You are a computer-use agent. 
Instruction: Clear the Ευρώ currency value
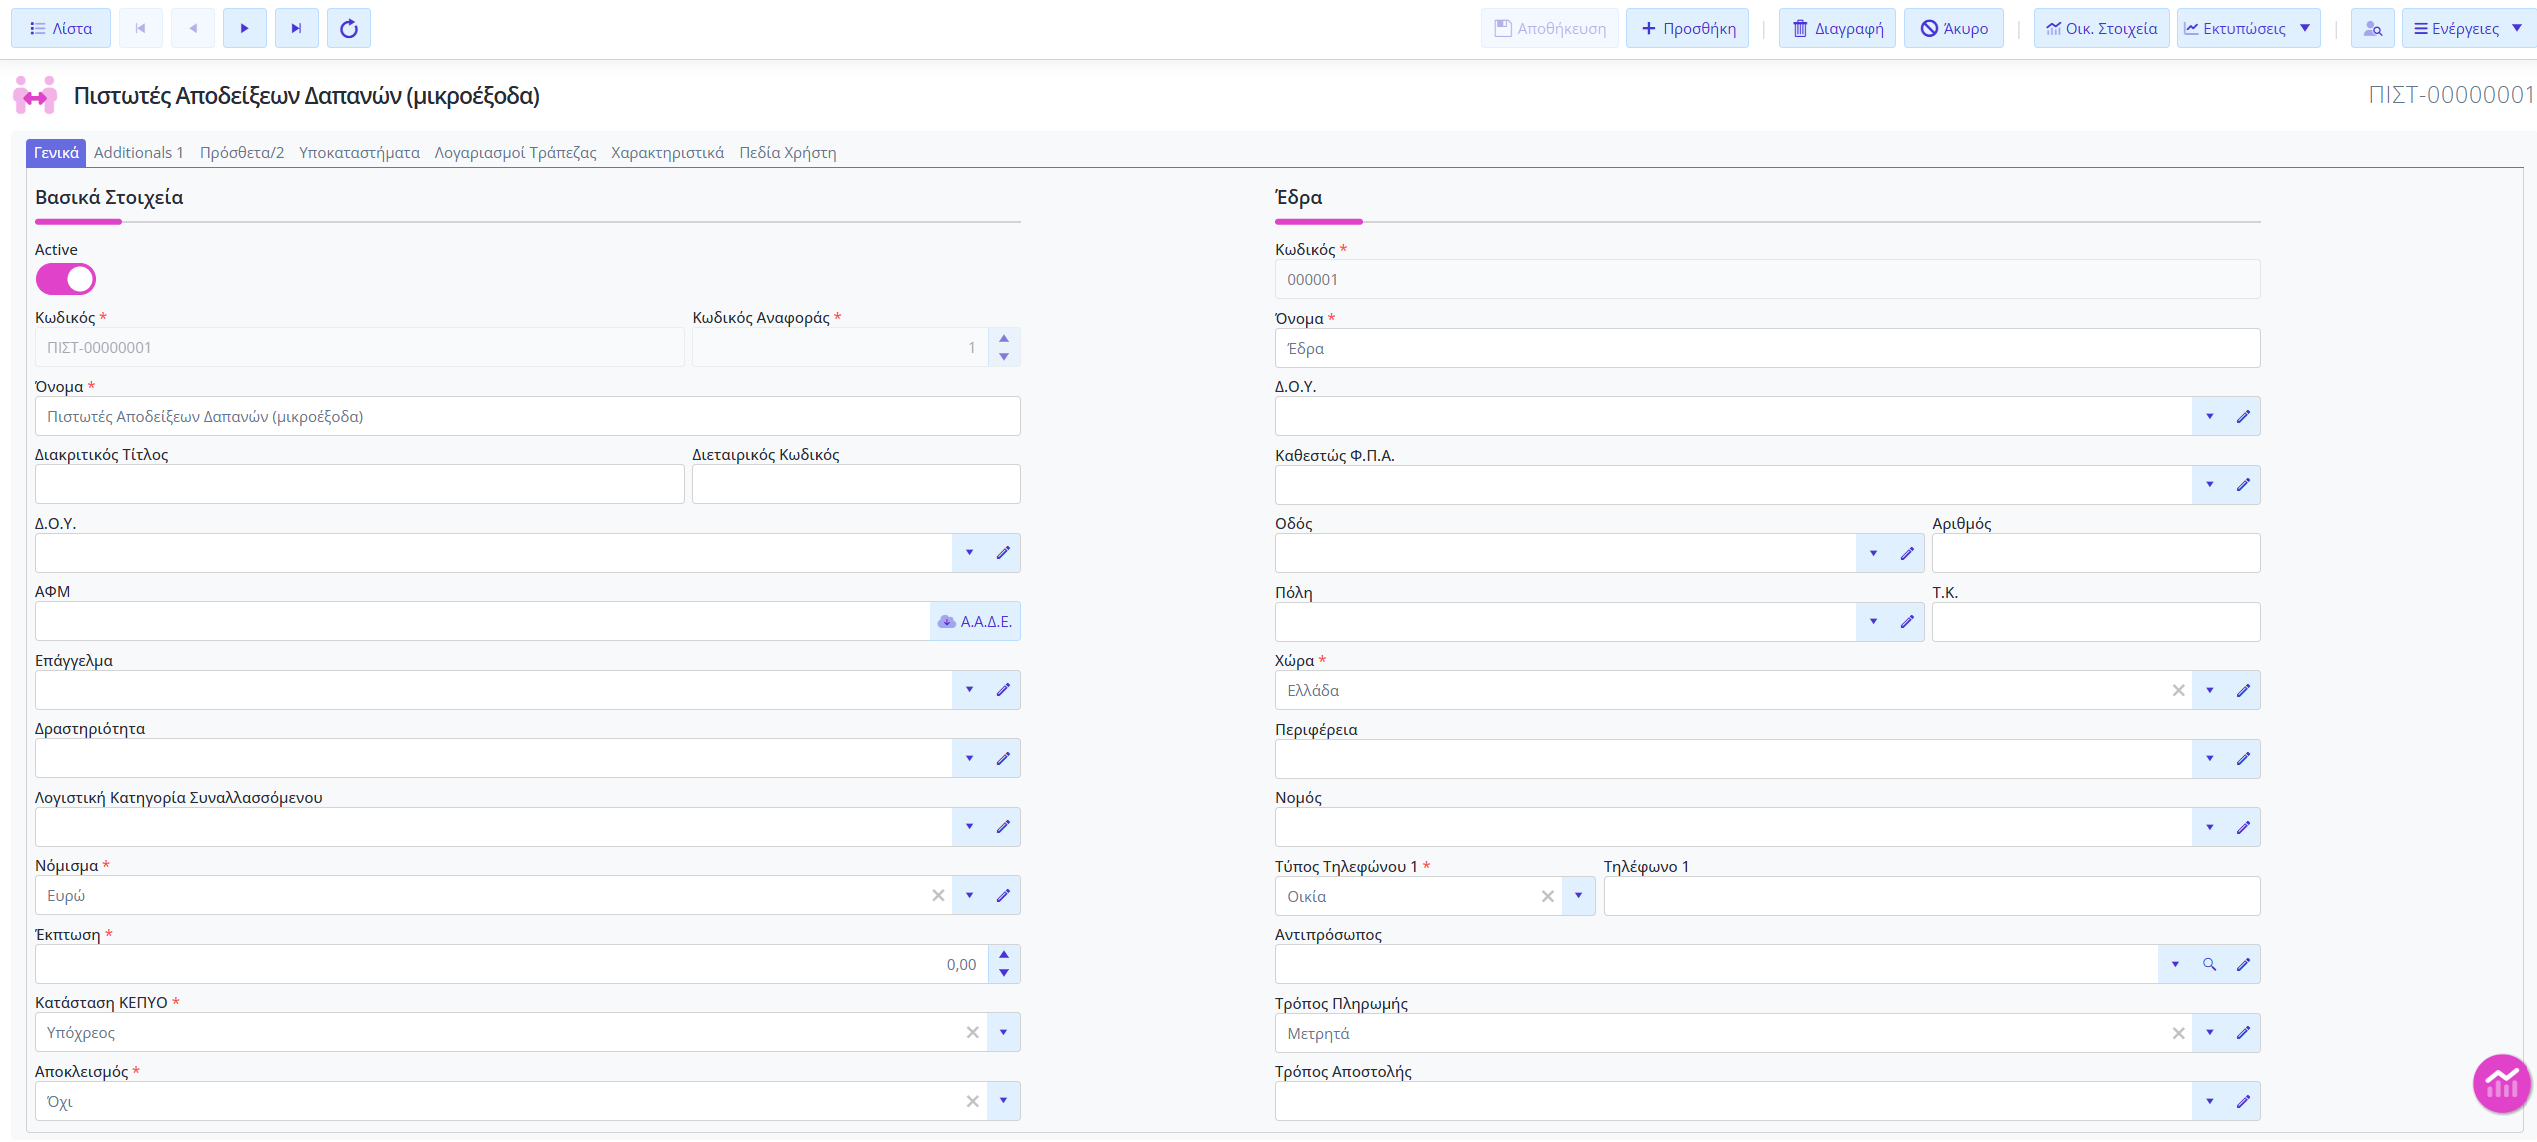(x=938, y=895)
